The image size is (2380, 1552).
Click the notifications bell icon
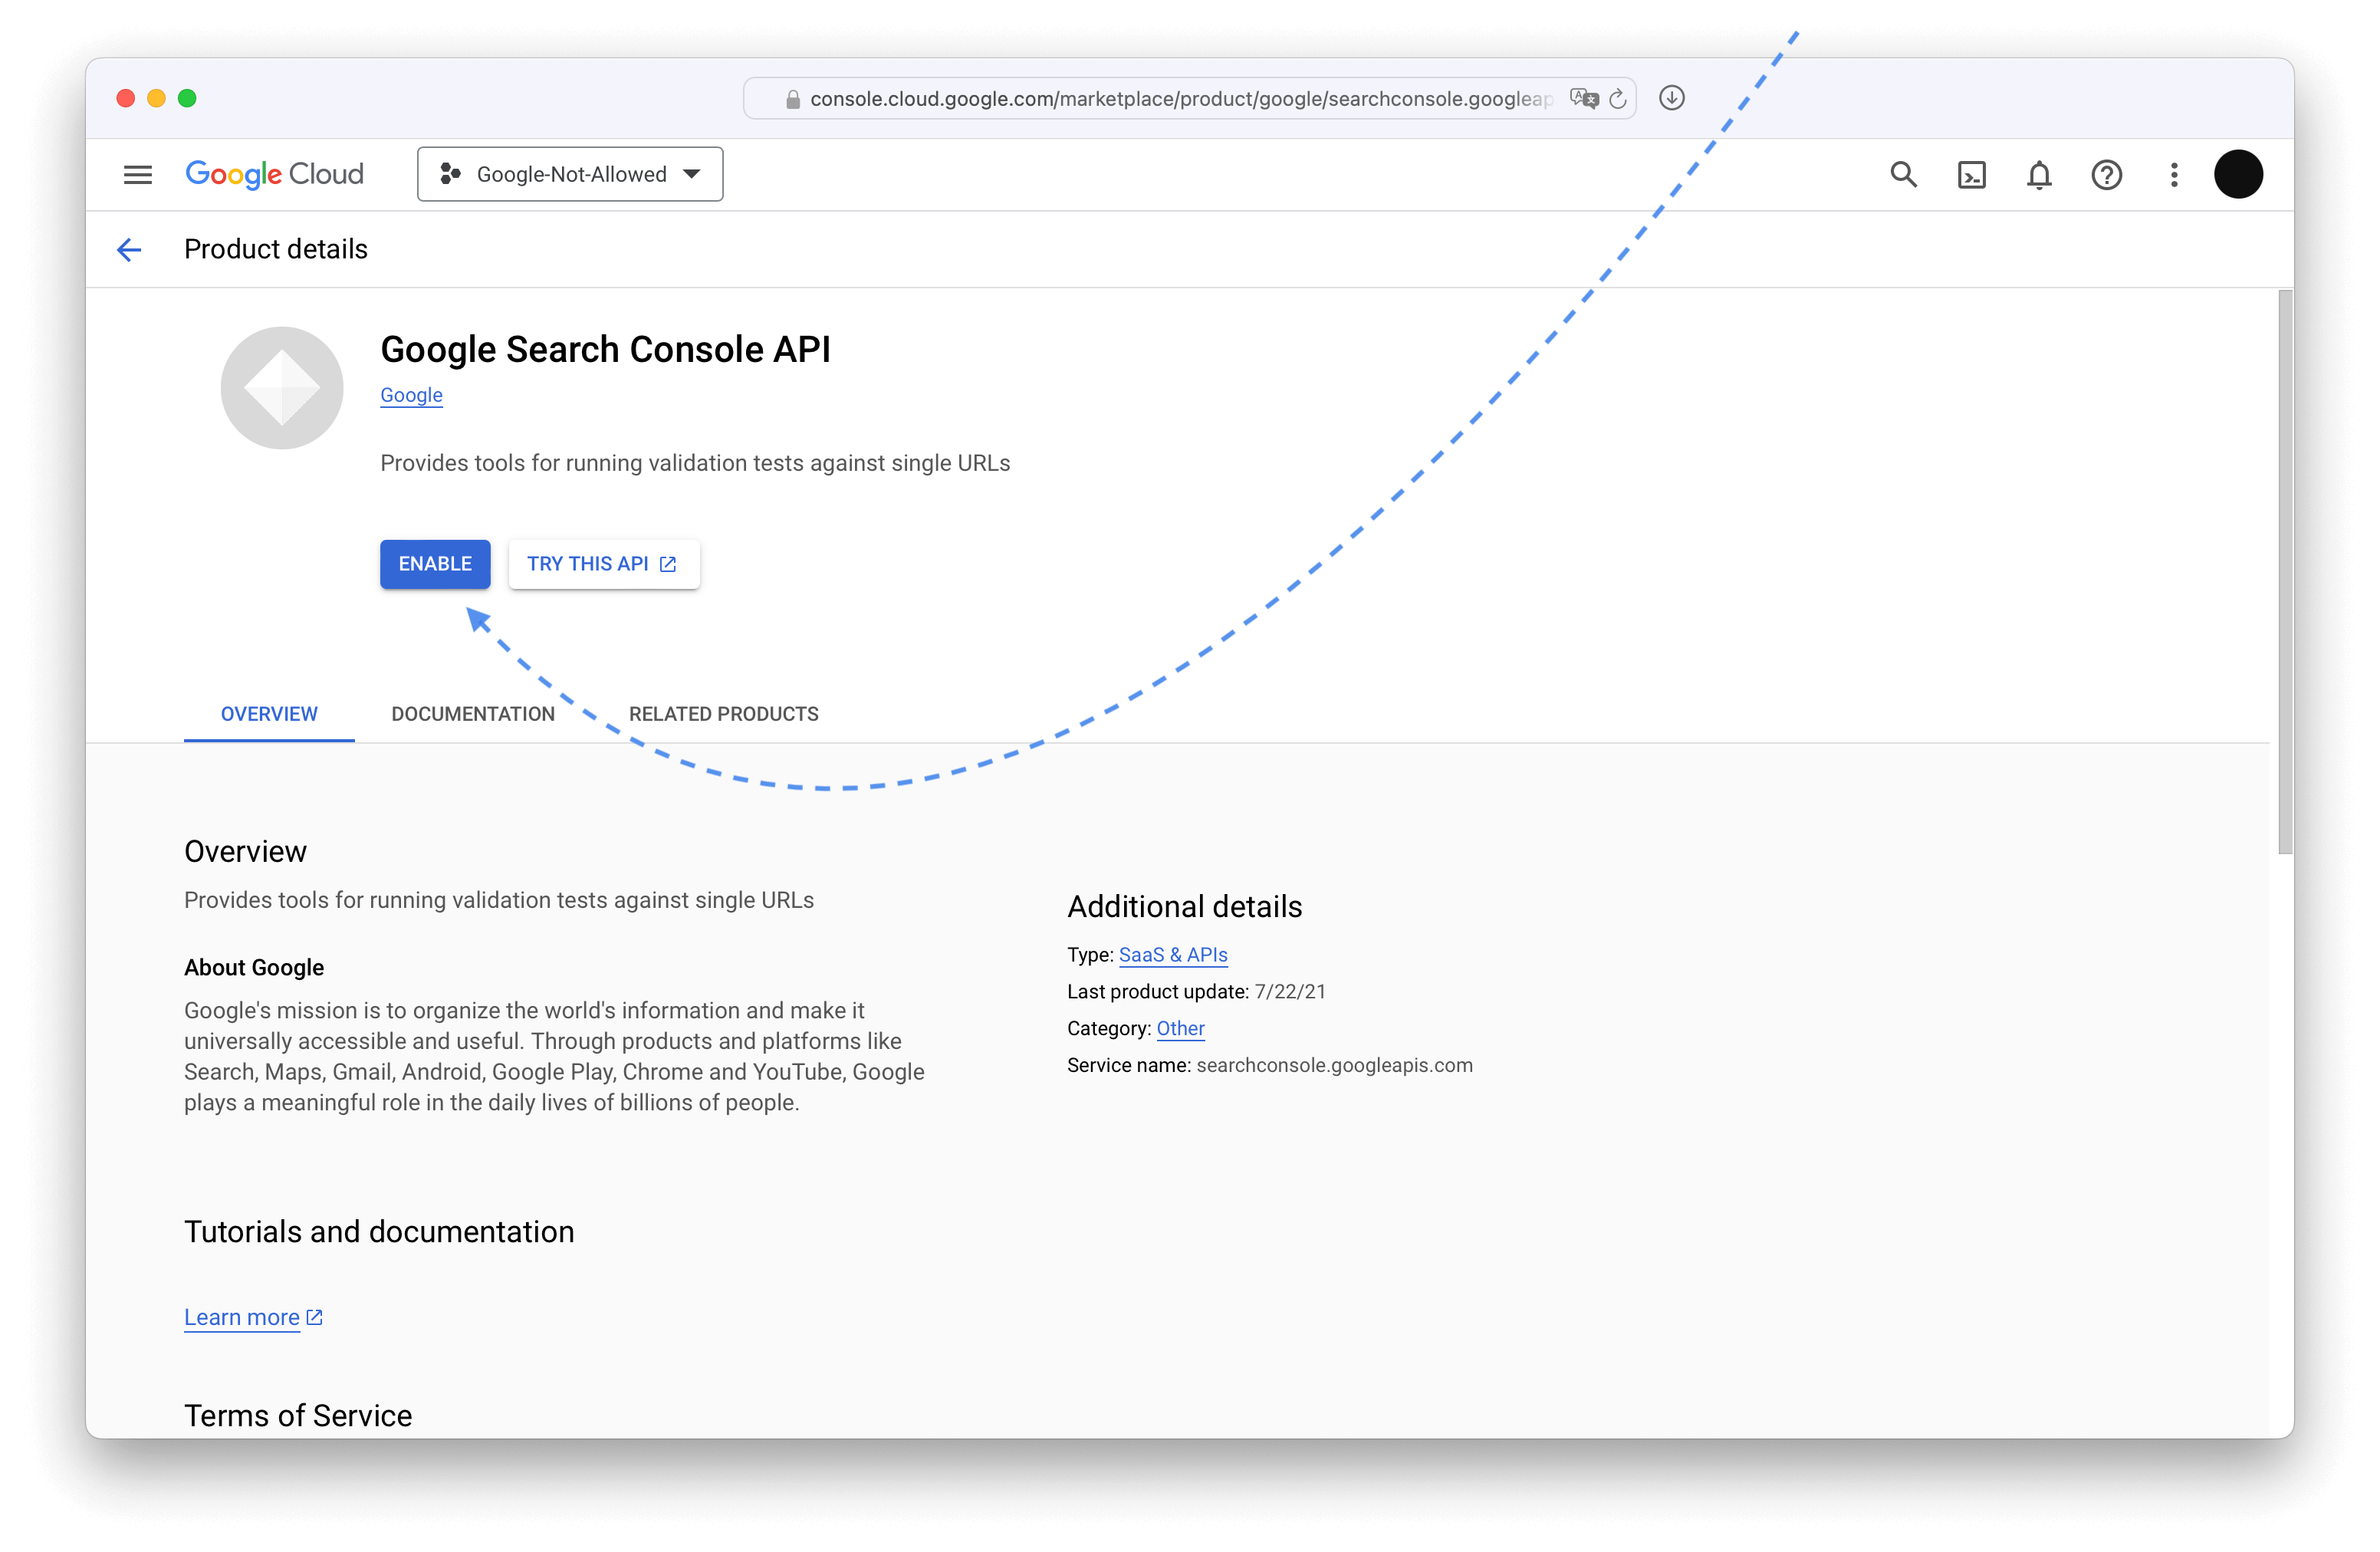point(2036,173)
